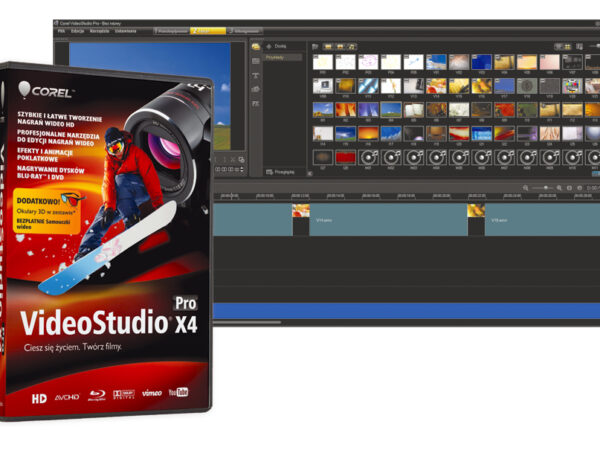Click the fit-project-in-timeline icon beside zoom
Image resolution: width=600 pixels, height=450 pixels.
pos(569,187)
